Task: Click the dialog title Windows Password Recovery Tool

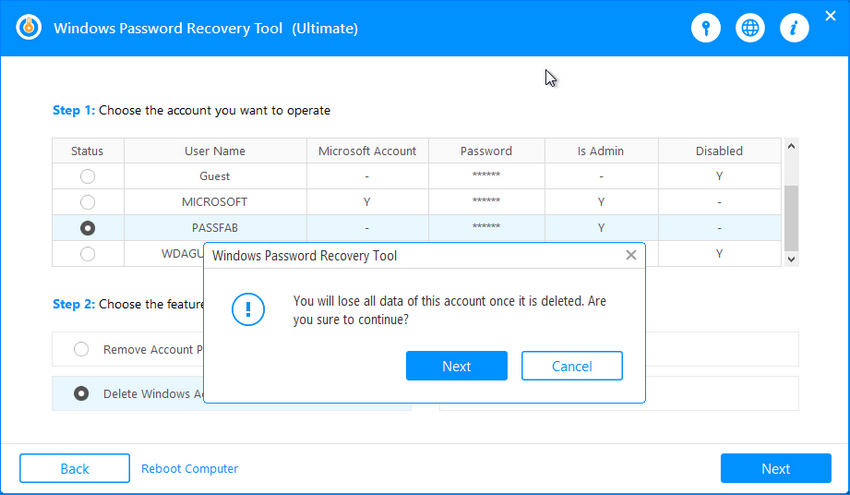Action: click(305, 255)
